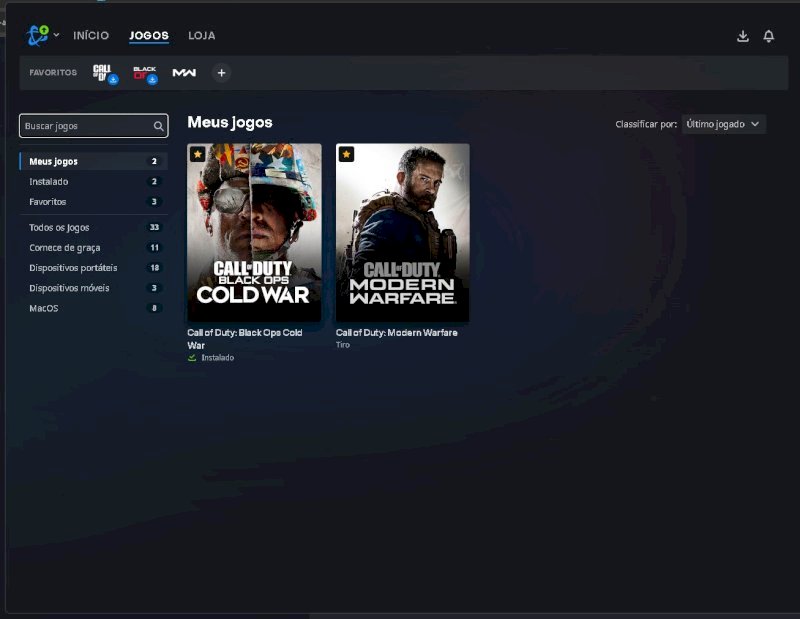
Task: Select the Call of Duty favorite icon
Action: click(103, 72)
